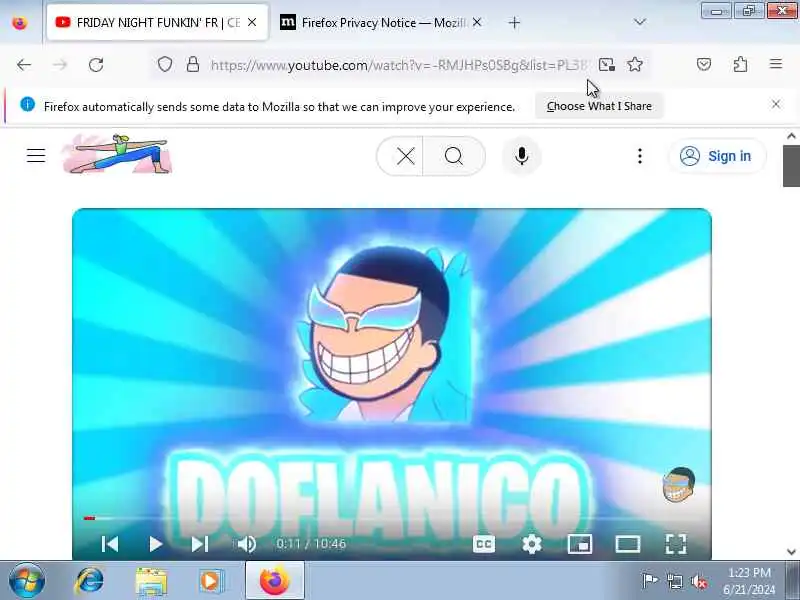Click Choose What I Share button

pyautogui.click(x=599, y=106)
